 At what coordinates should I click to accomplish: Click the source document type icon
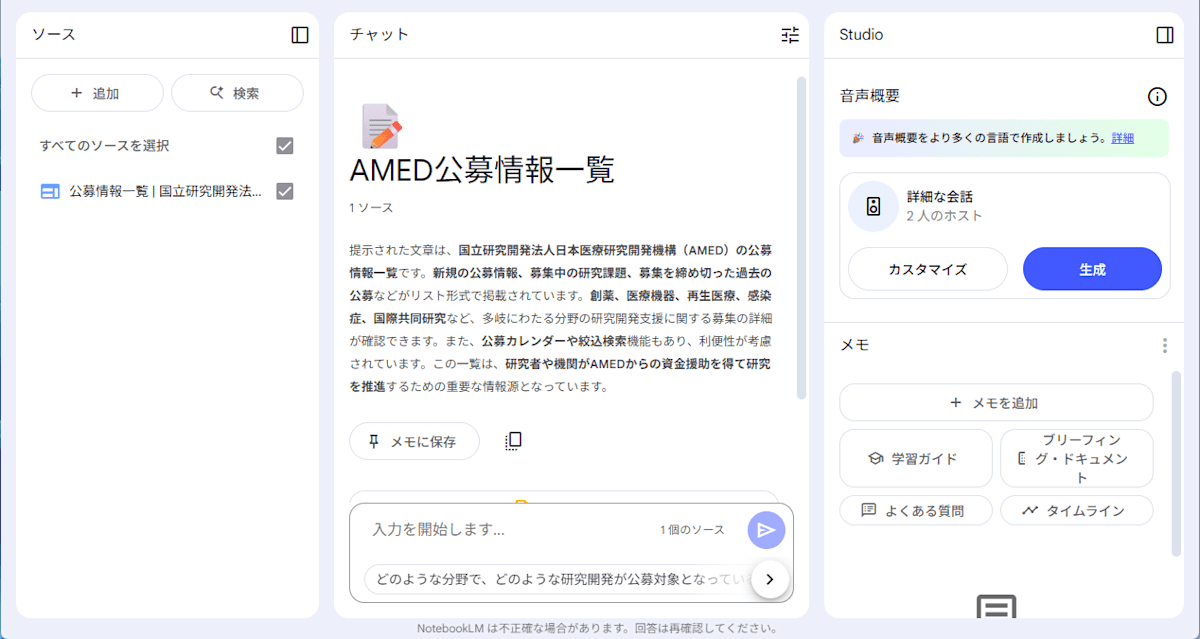pos(50,192)
